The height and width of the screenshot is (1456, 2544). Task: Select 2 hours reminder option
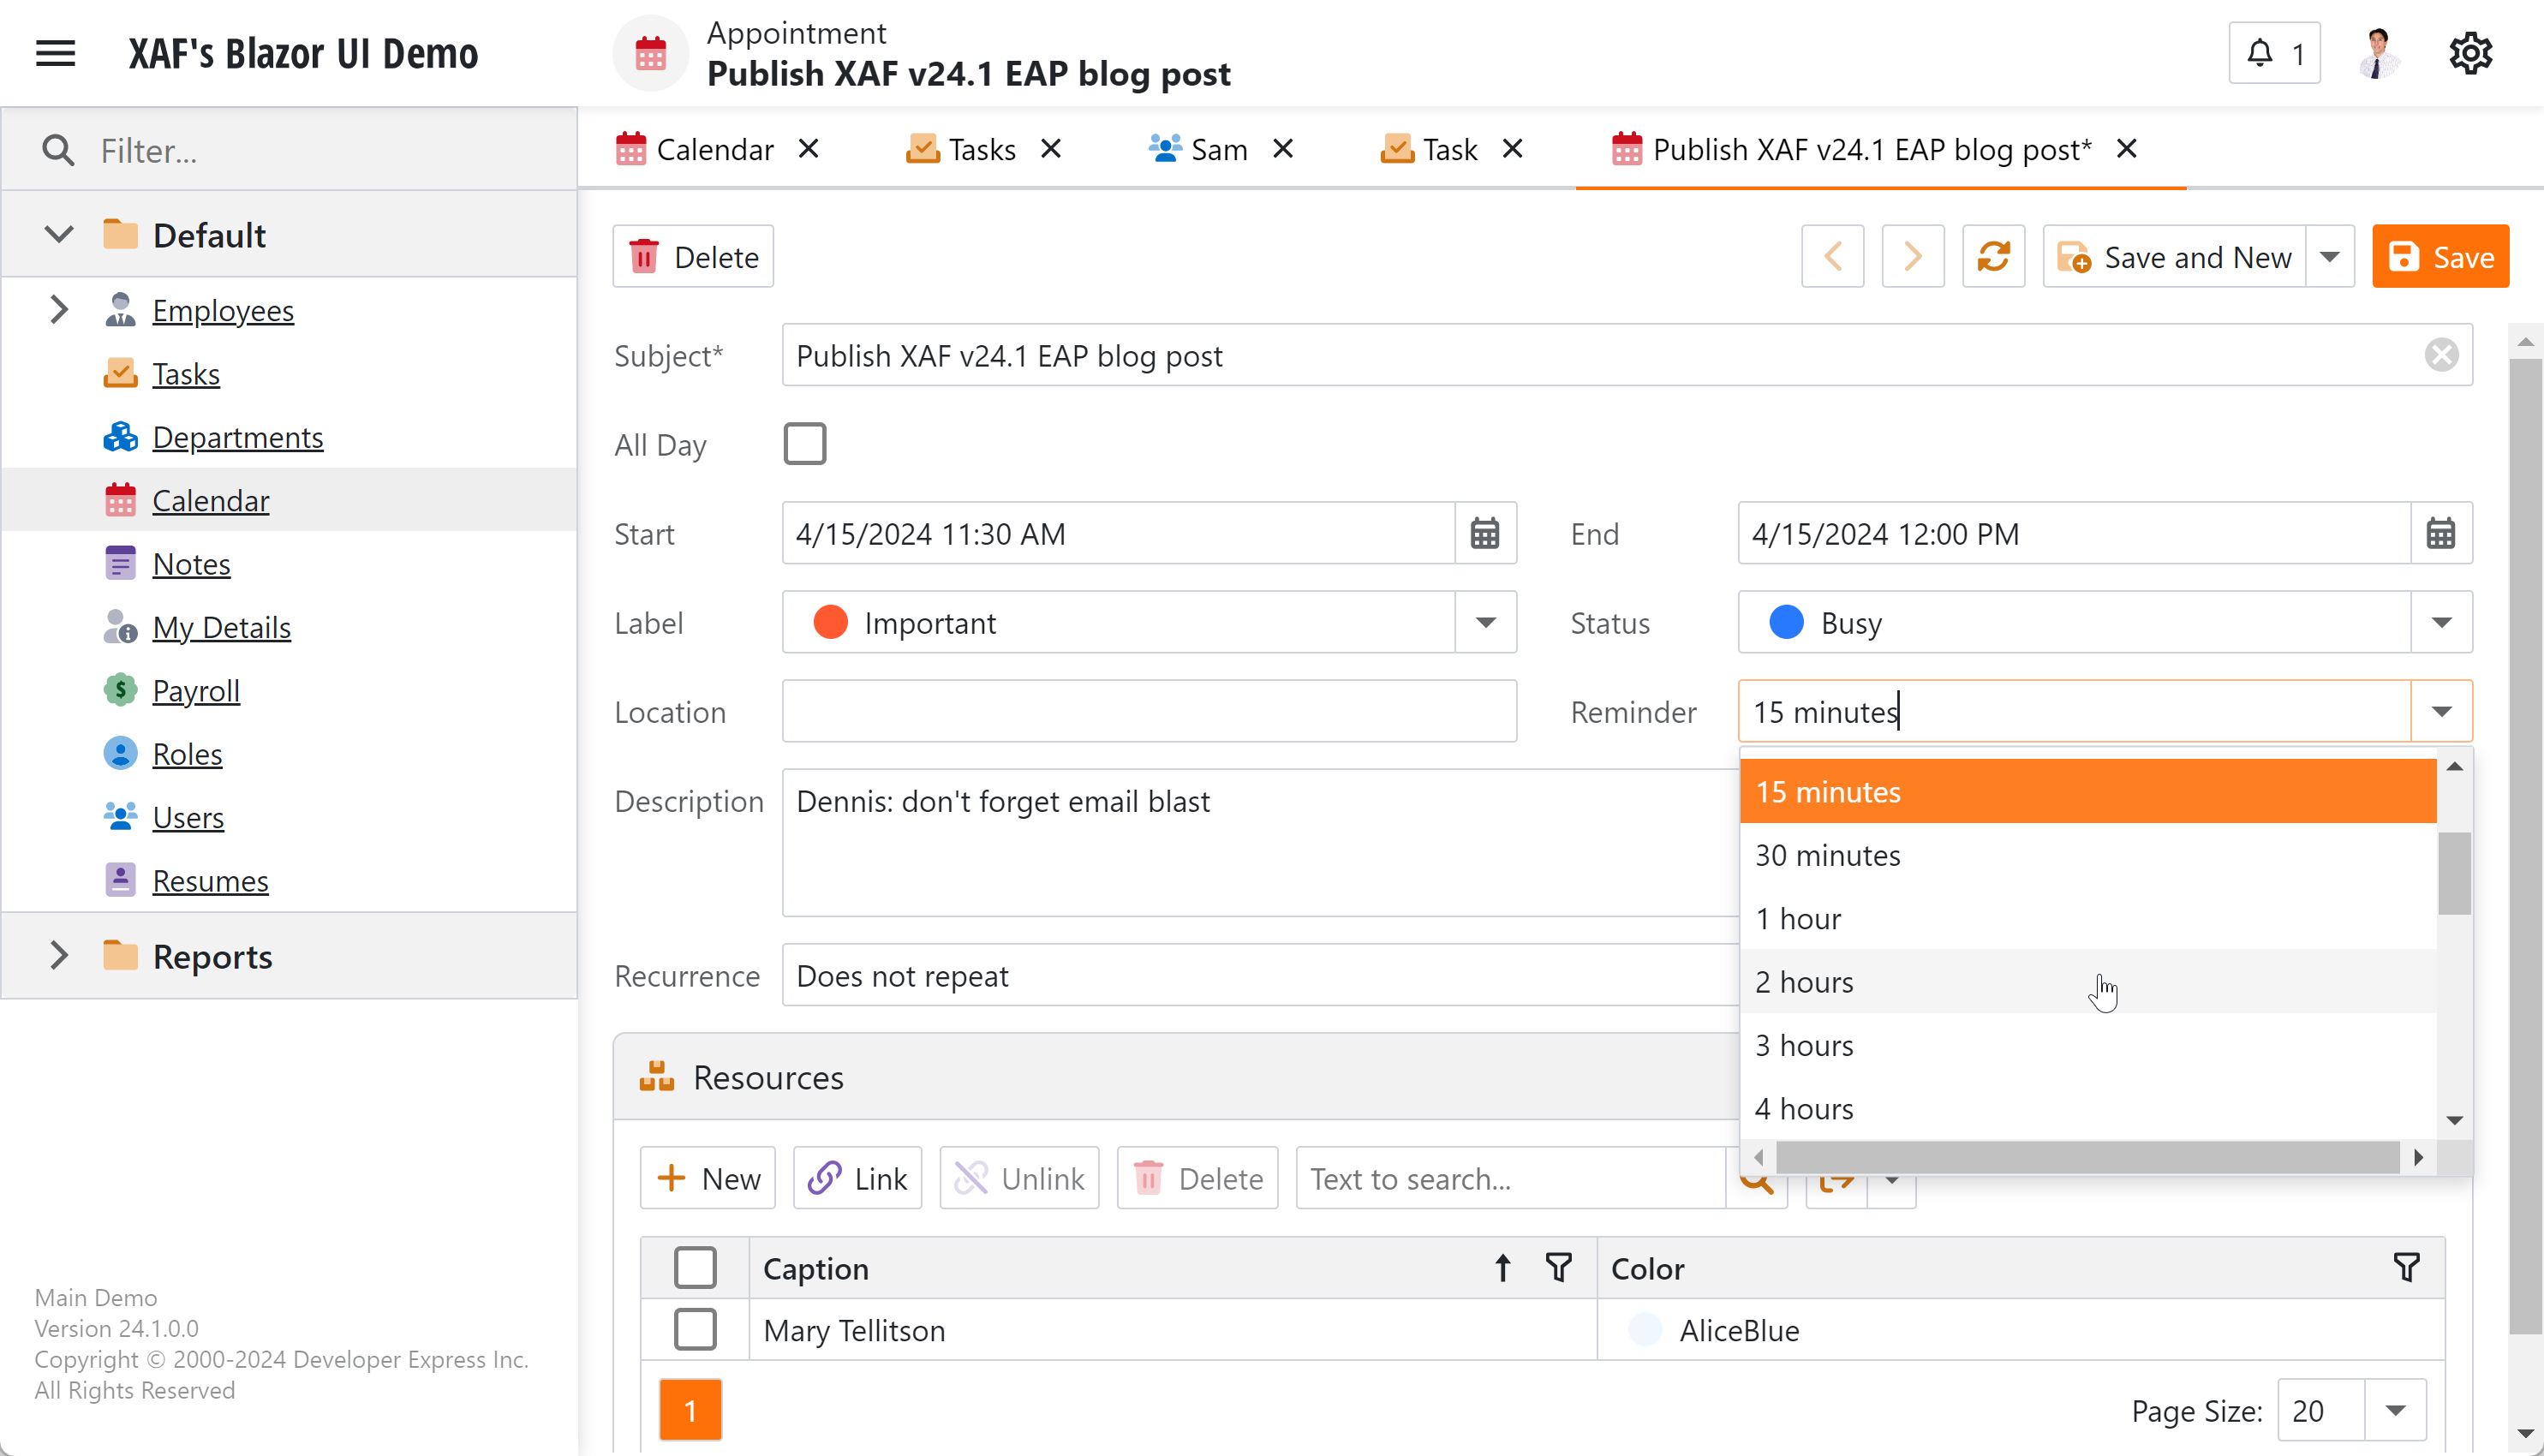click(x=1805, y=982)
